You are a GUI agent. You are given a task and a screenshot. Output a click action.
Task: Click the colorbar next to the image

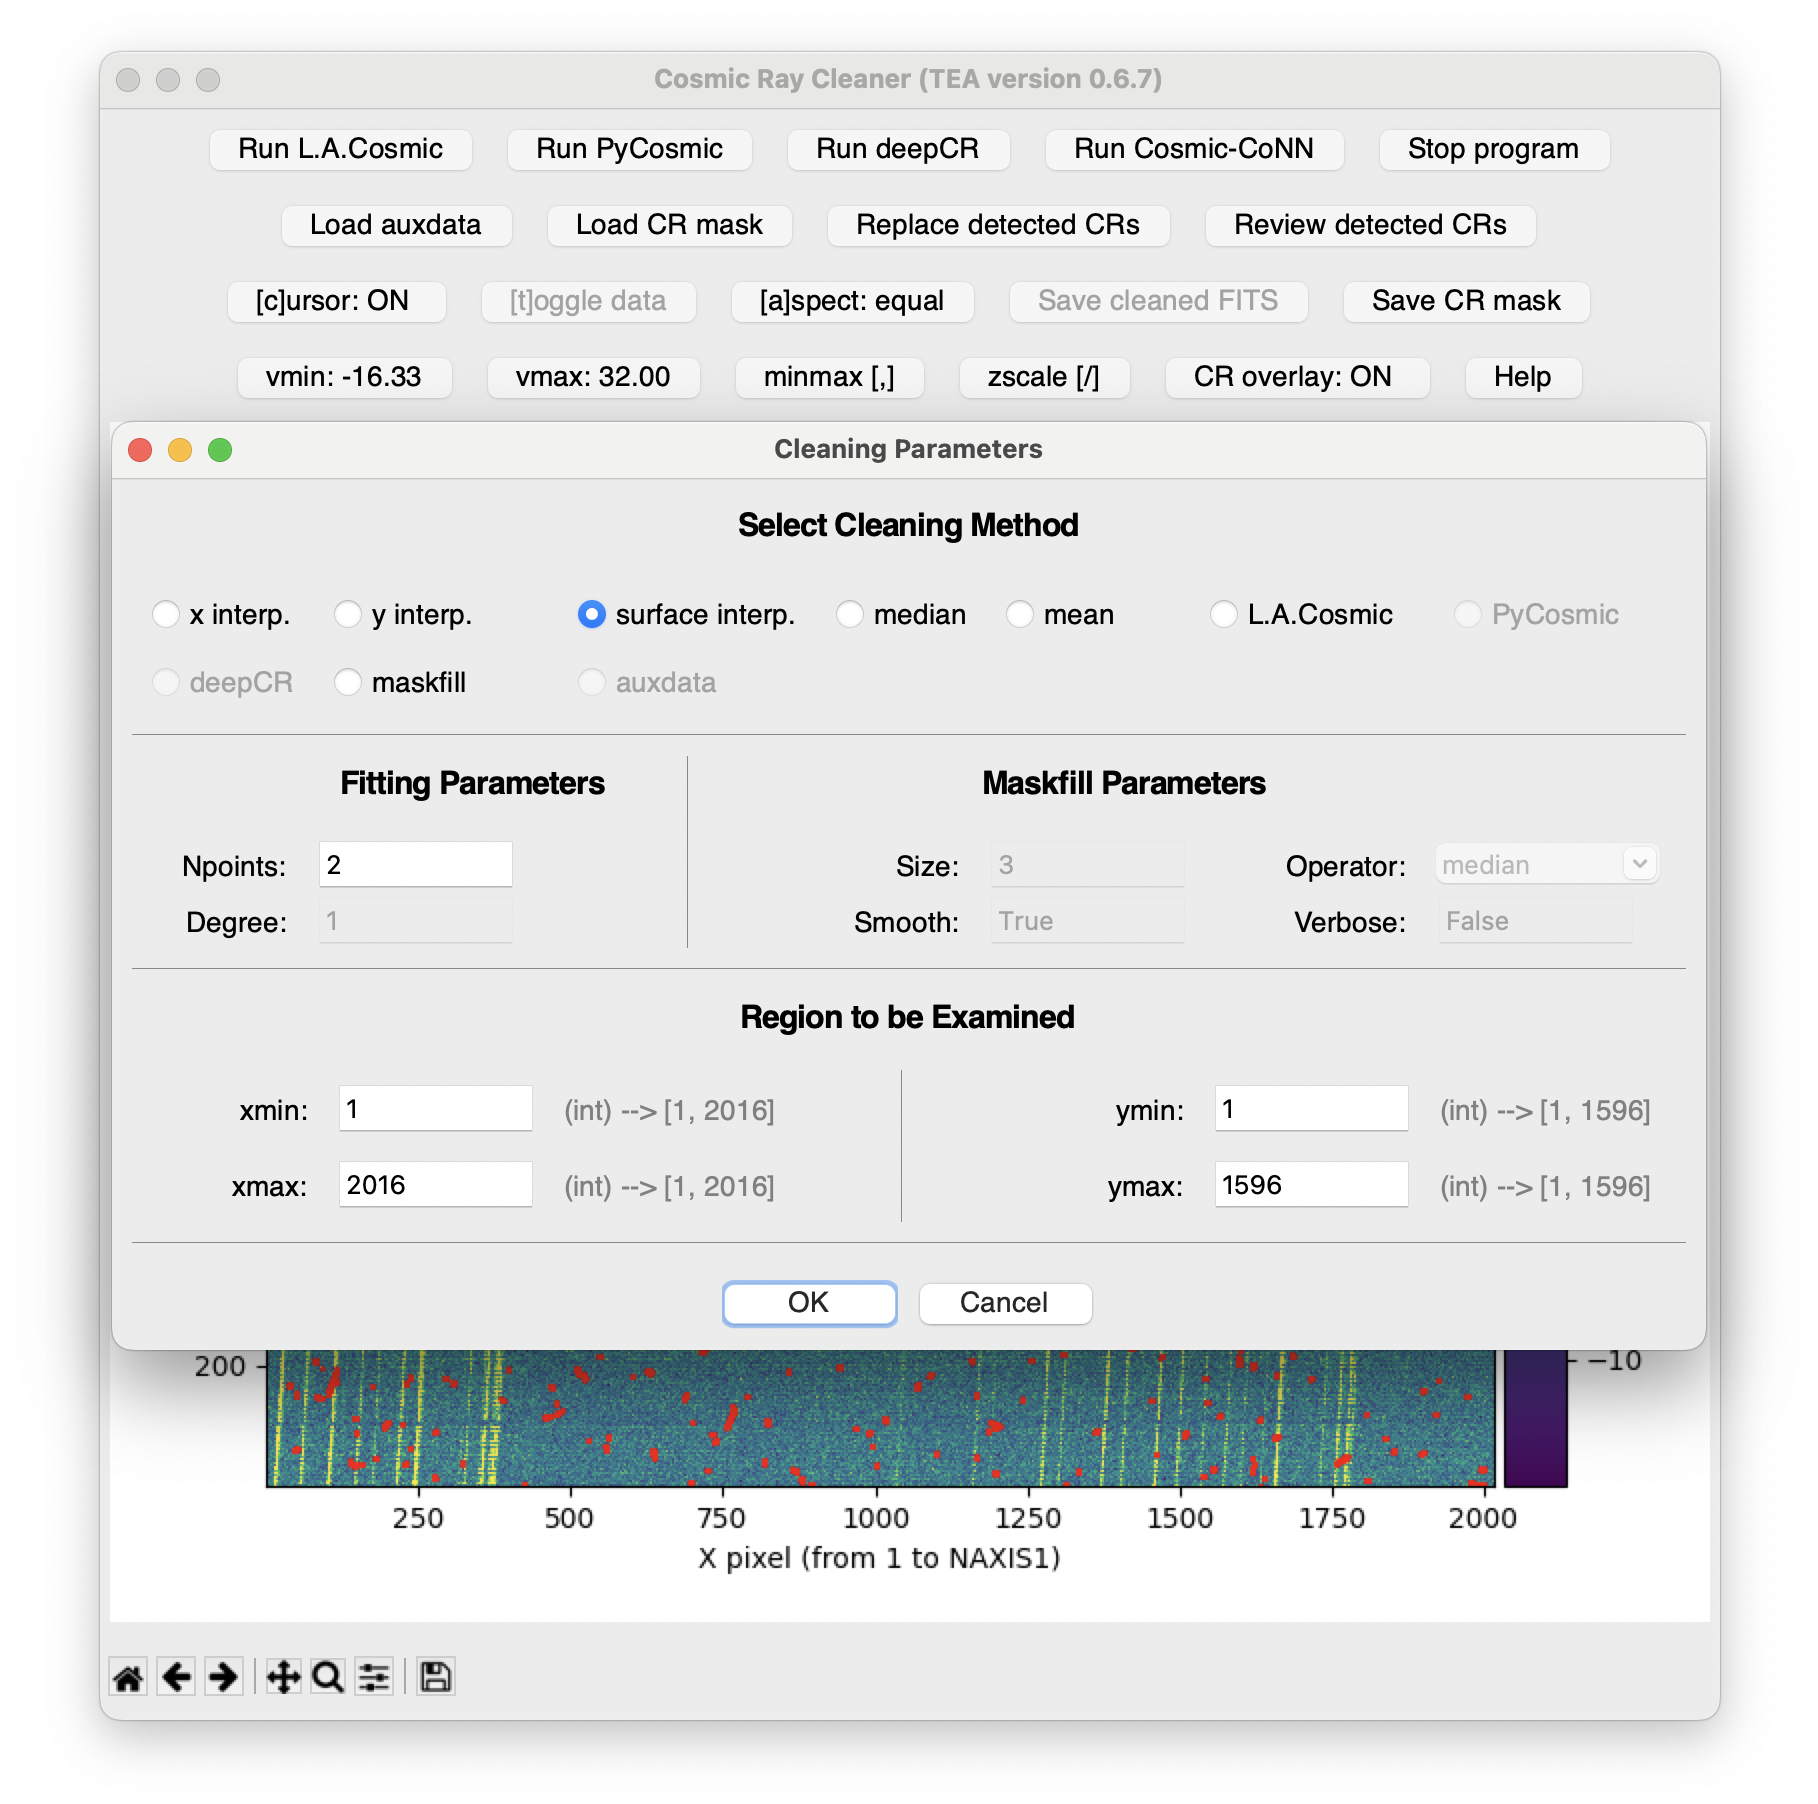pos(1535,1418)
